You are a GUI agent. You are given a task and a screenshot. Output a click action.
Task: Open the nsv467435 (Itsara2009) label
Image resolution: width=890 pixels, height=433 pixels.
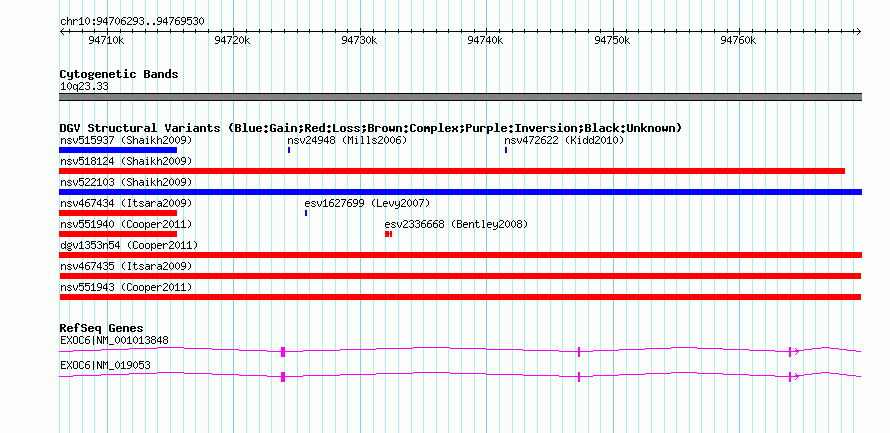[x=126, y=266]
